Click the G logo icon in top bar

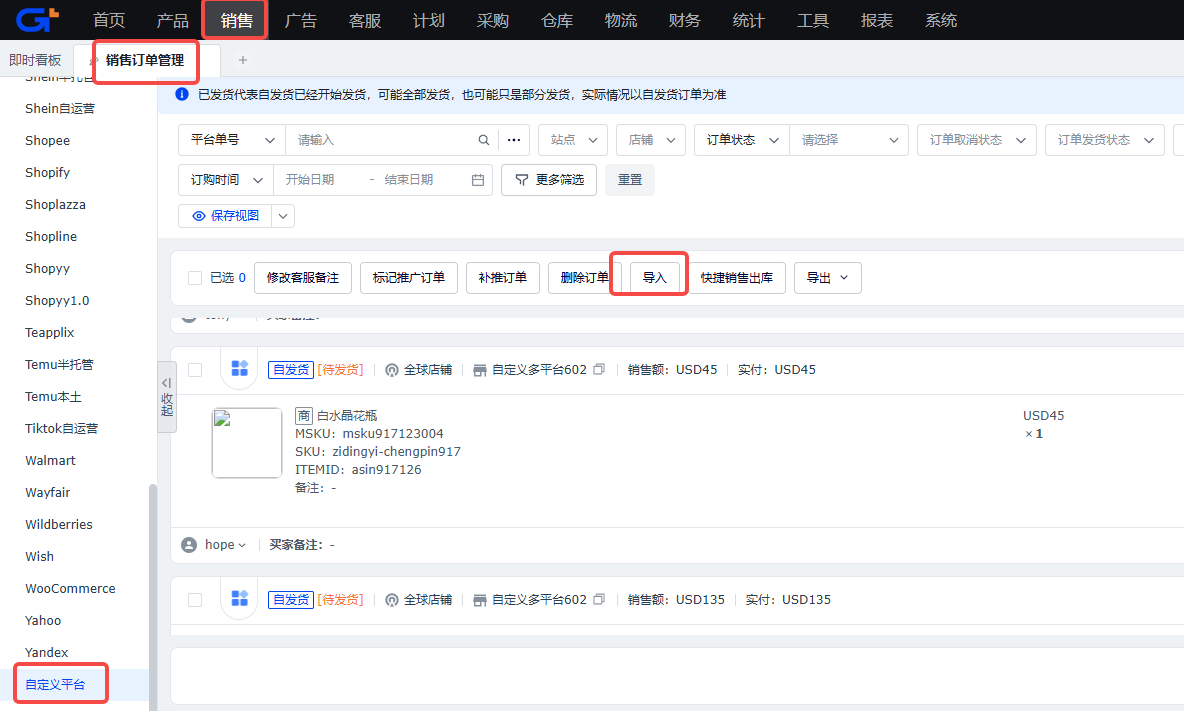[x=37, y=20]
